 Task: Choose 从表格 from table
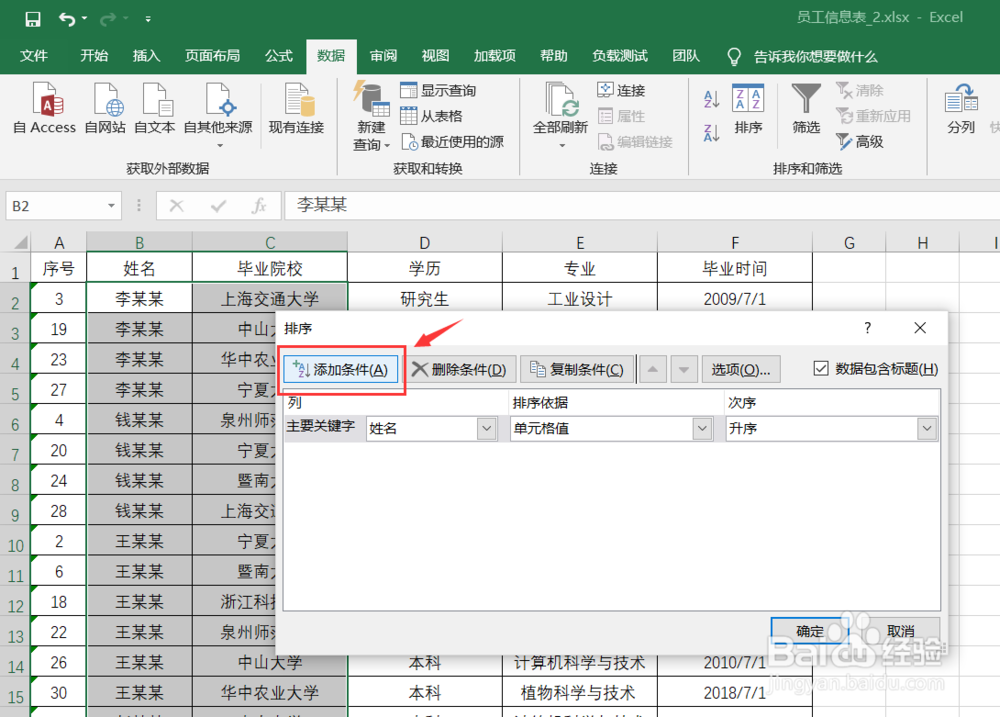point(431,116)
